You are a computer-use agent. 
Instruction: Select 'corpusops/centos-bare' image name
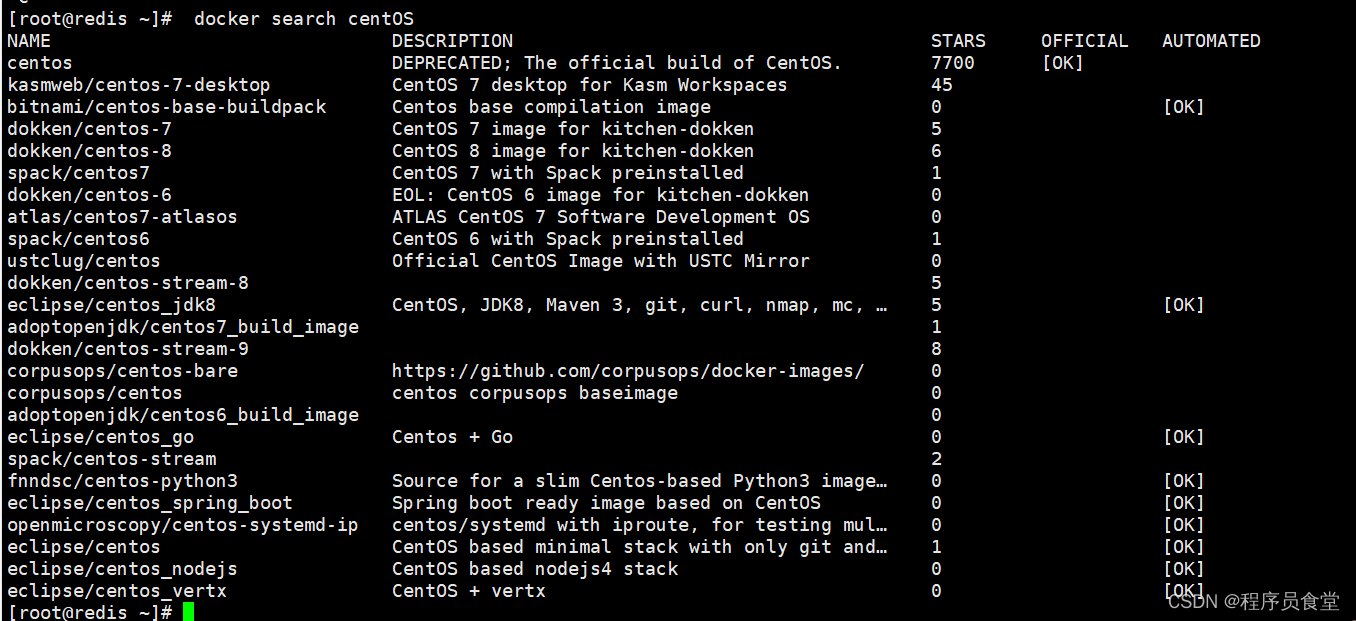click(123, 371)
